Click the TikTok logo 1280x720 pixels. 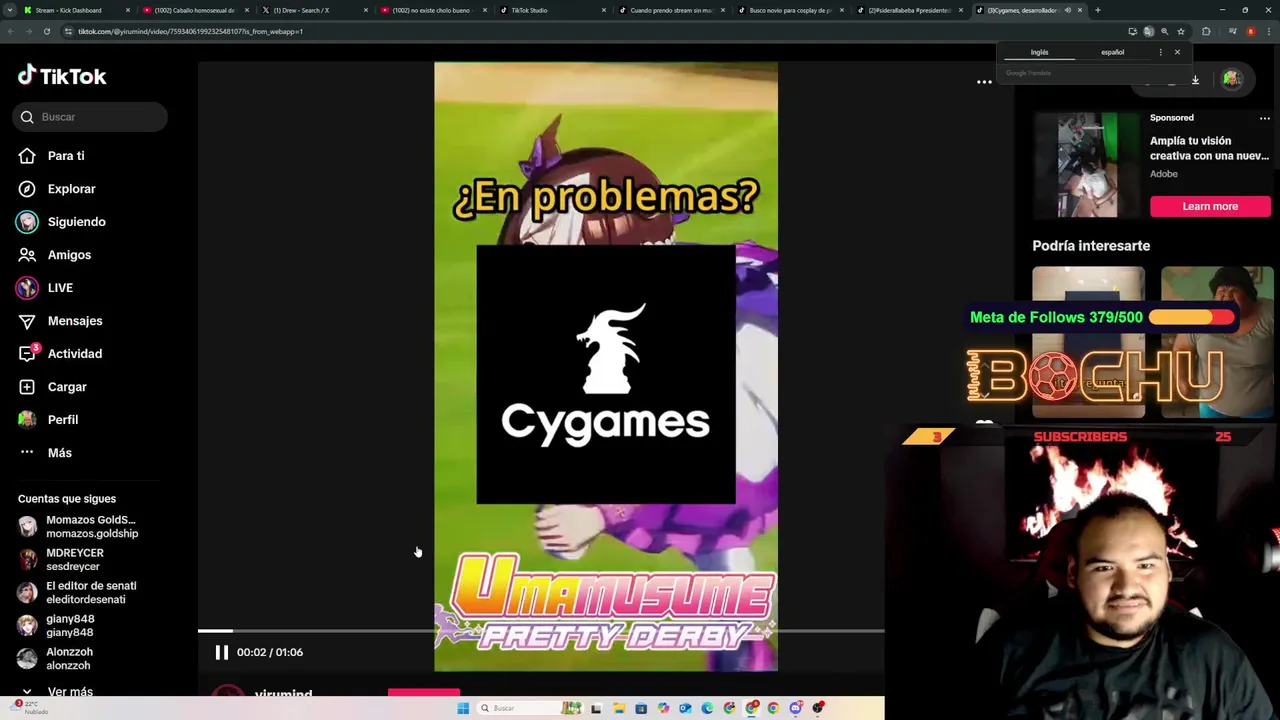[62, 76]
